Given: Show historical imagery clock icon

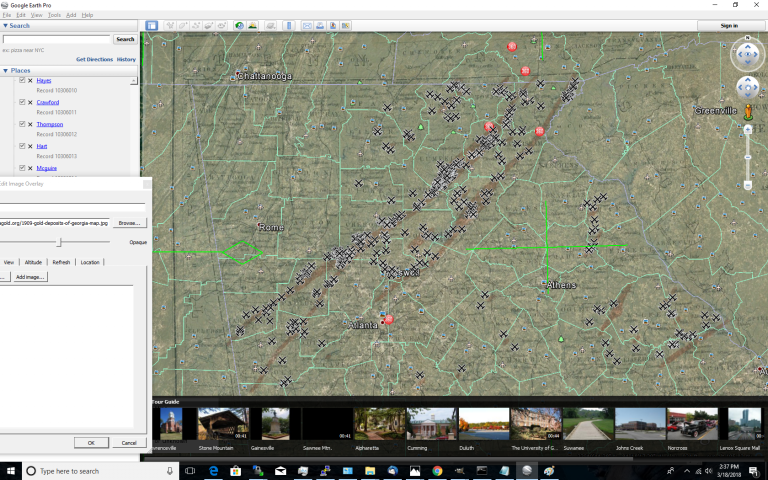Looking at the screenshot, I should [x=240, y=25].
